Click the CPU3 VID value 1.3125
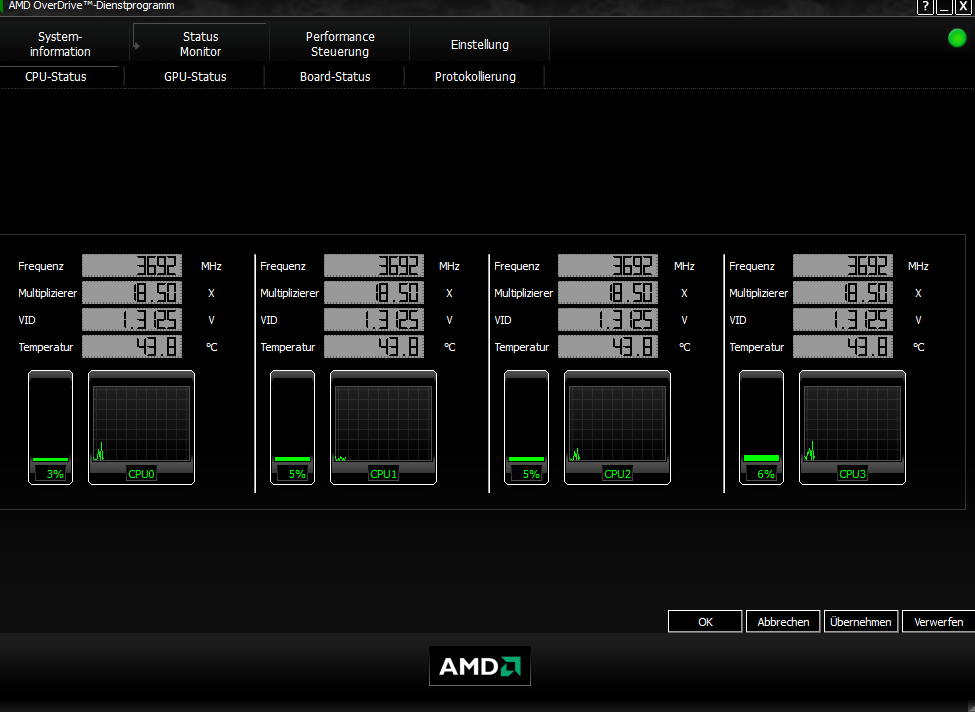 pyautogui.click(x=843, y=320)
